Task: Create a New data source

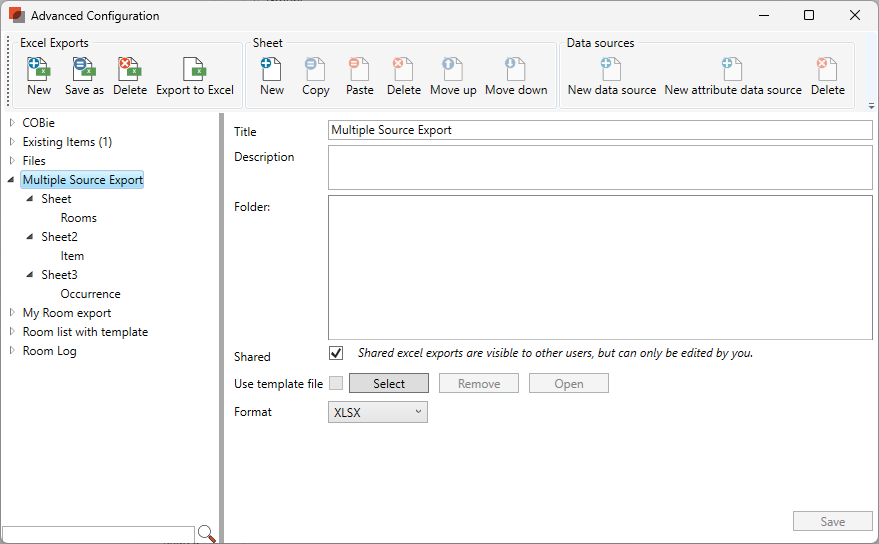Action: pos(611,76)
